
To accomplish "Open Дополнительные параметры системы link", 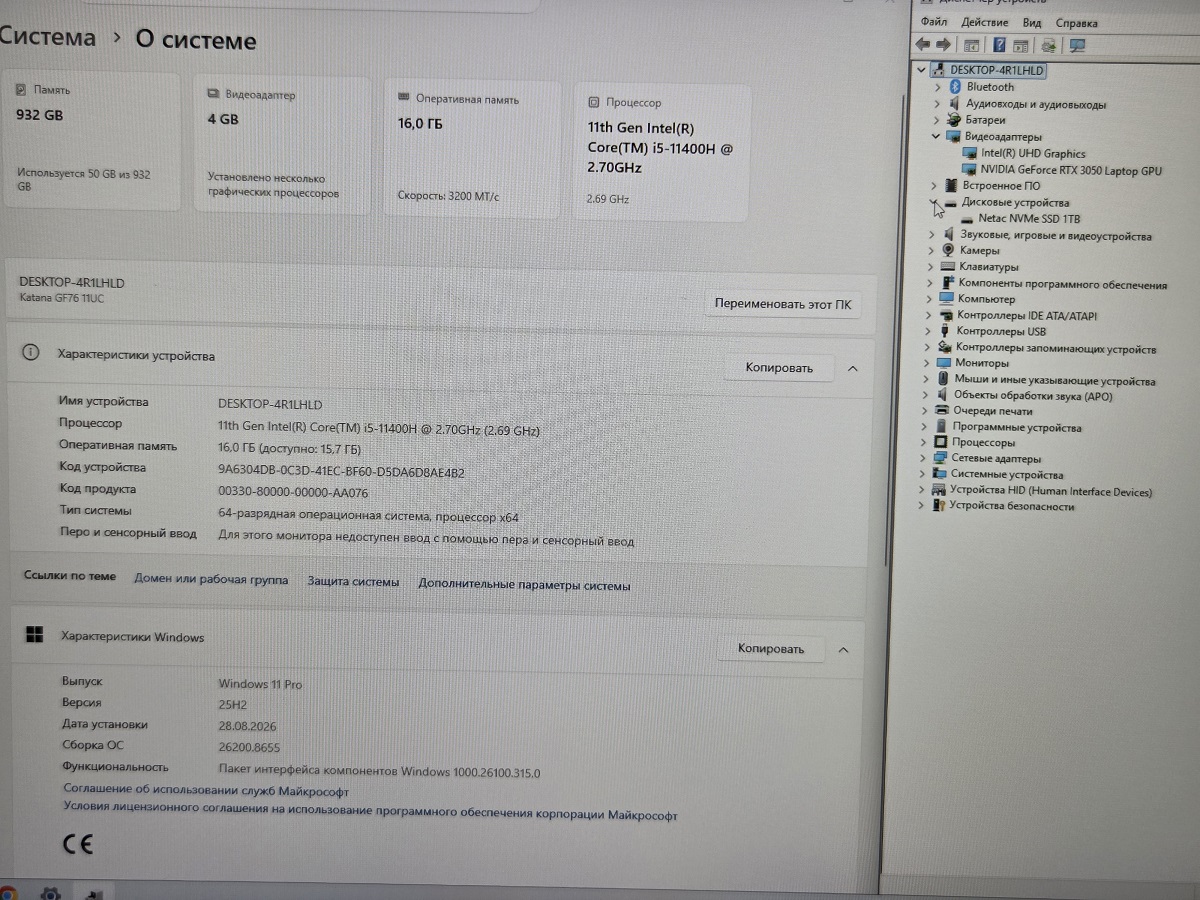I will click(524, 585).
